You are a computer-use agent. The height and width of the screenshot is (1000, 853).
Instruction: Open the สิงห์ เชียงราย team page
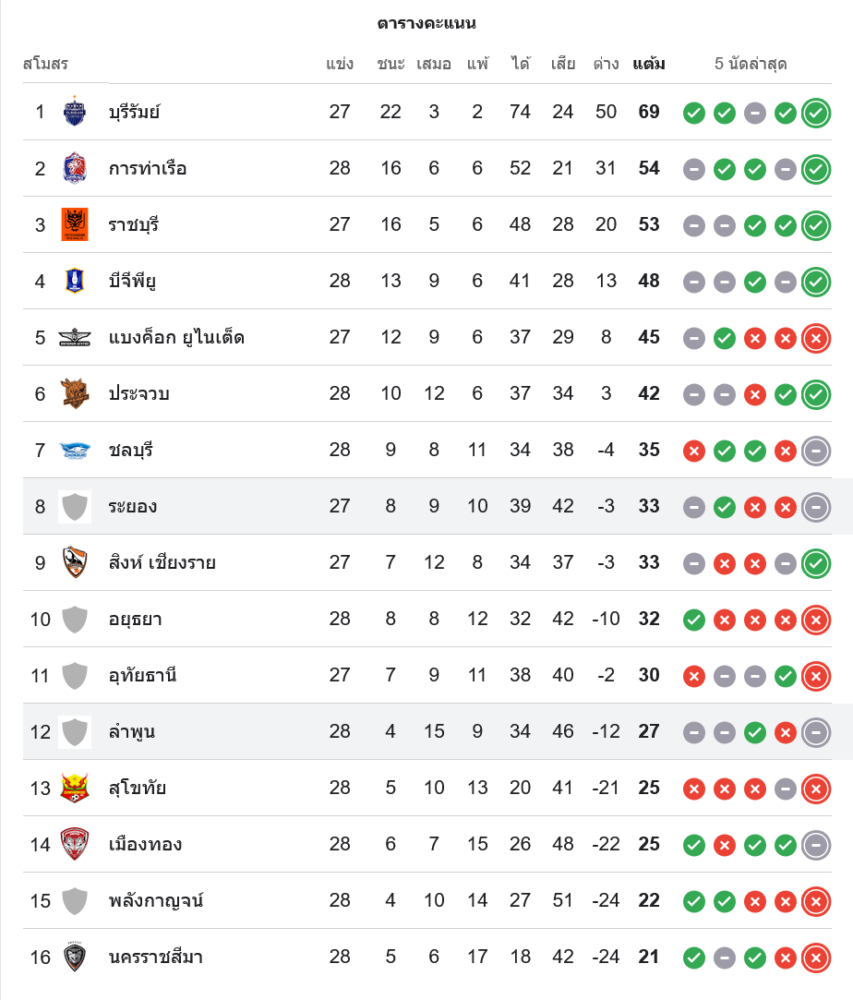(162, 563)
